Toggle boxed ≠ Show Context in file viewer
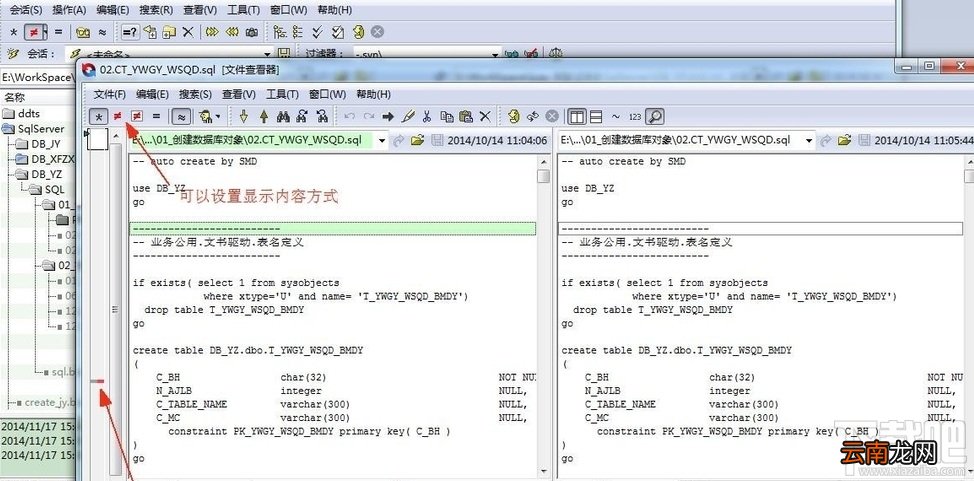Screen dimensions: 974x481 tap(137, 116)
